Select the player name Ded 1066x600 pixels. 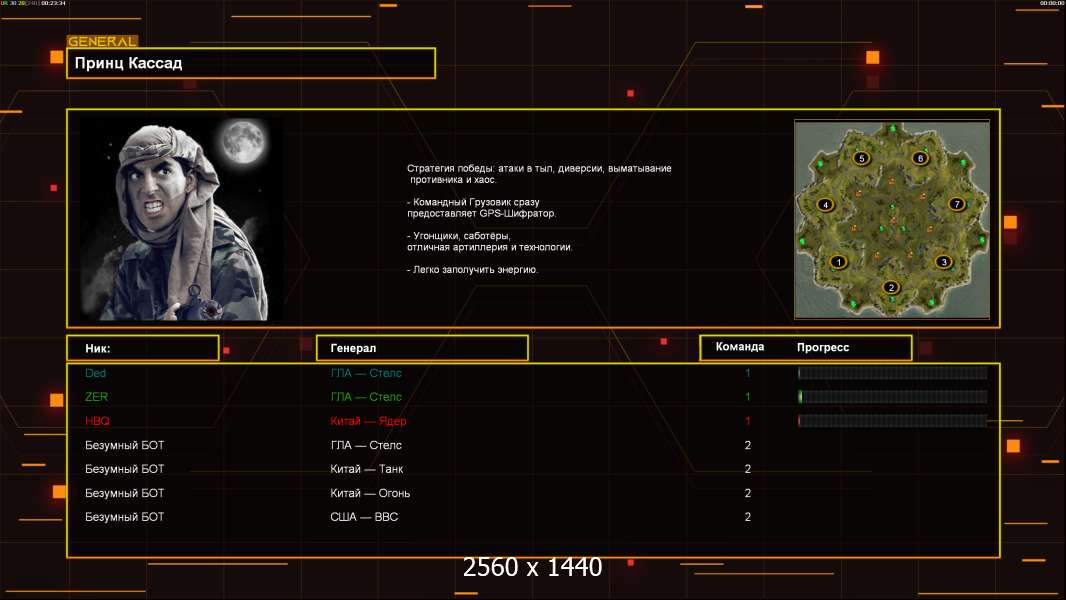coord(95,373)
